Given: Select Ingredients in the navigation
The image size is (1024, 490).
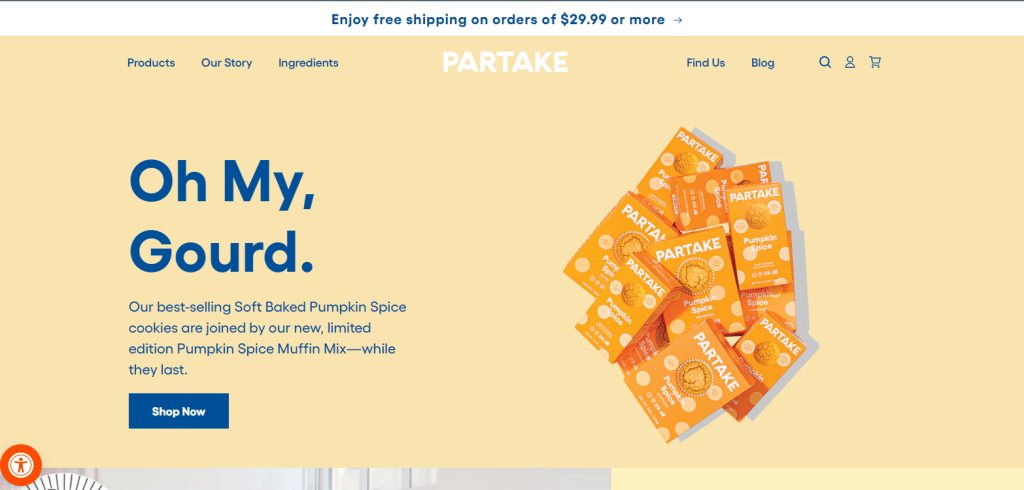Looking at the screenshot, I should coord(308,63).
